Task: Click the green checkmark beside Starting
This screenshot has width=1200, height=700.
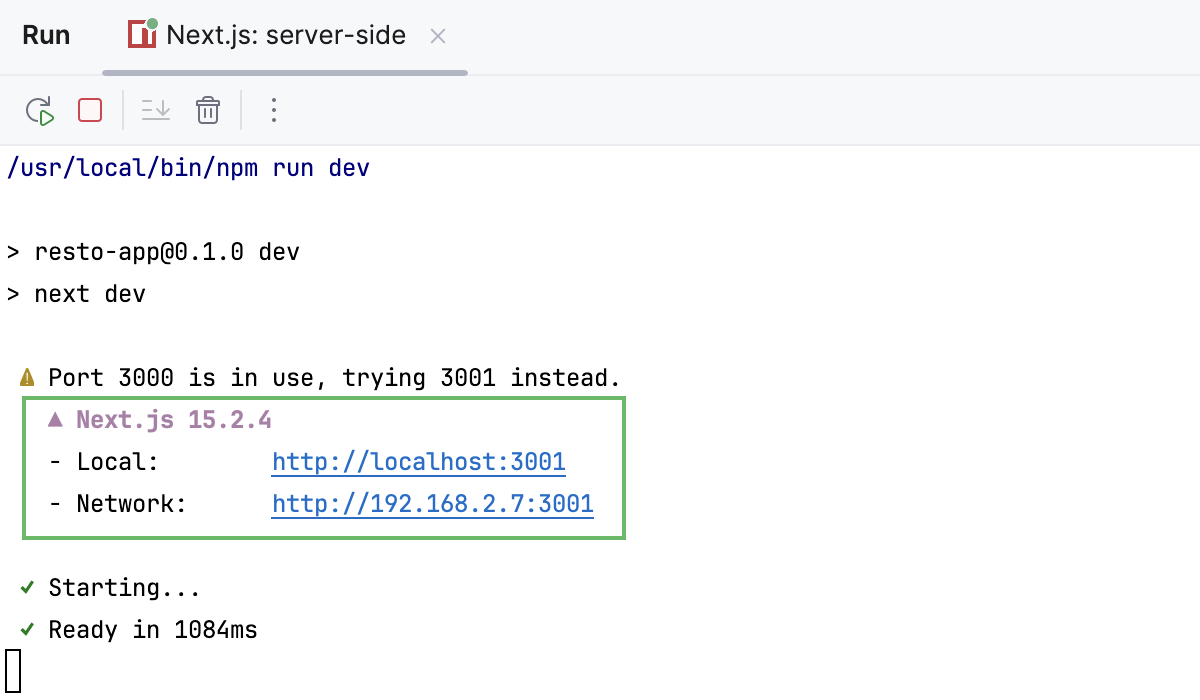Action: click(x=27, y=587)
